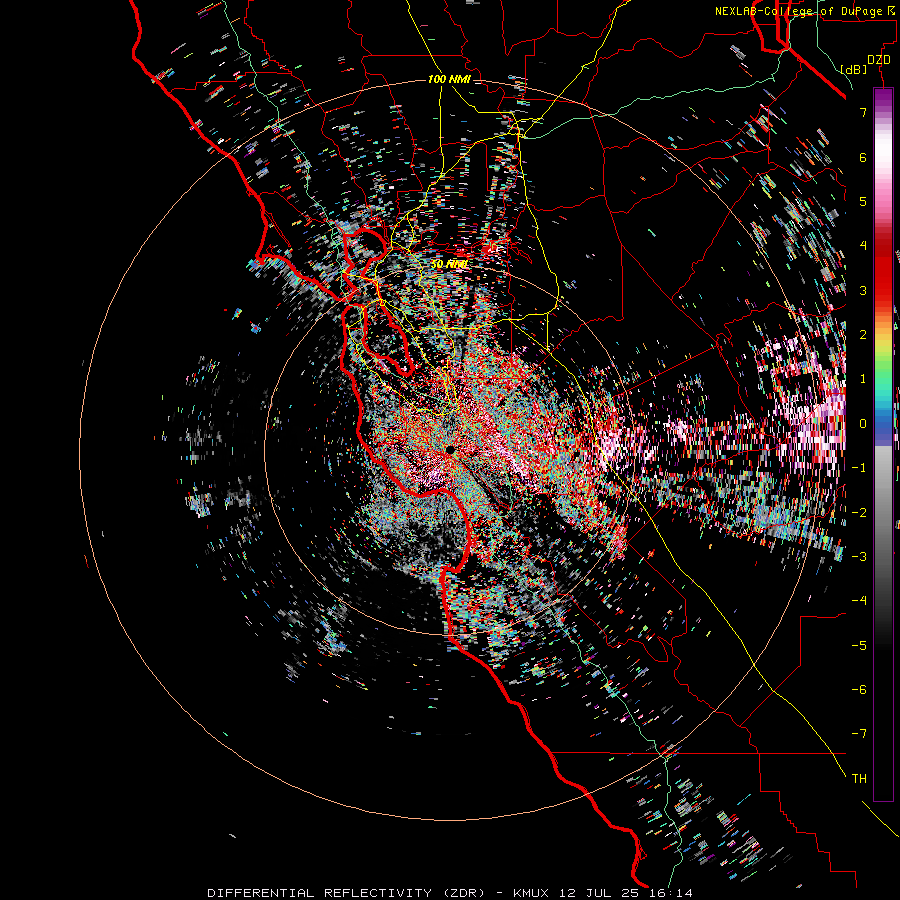Click the "[dB]" unit label
Viewport: 900px width, 900px height.
click(x=854, y=69)
